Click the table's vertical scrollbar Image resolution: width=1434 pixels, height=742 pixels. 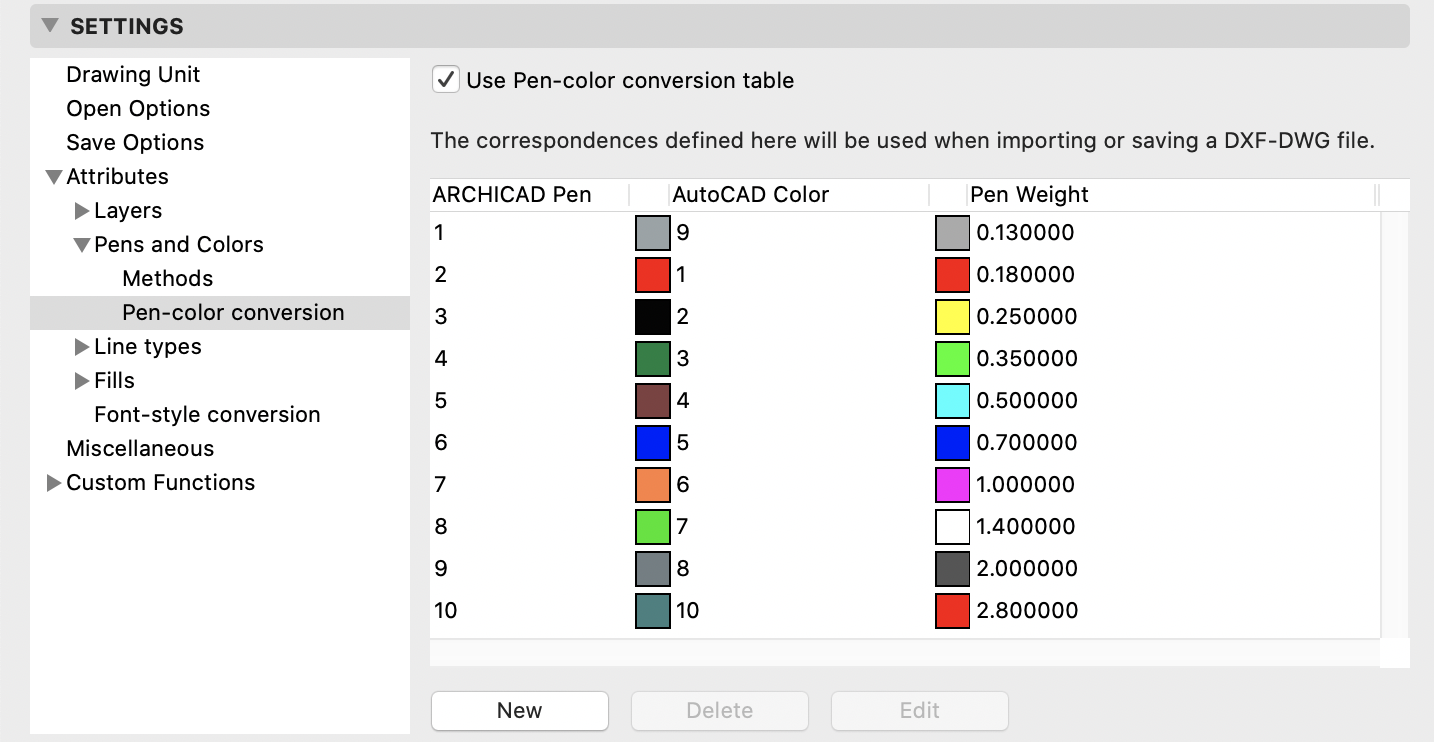(1395, 425)
